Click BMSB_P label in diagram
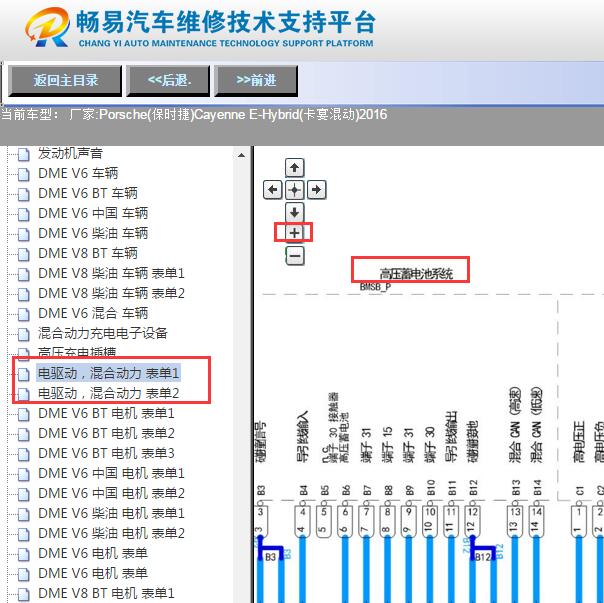The width and height of the screenshot is (604, 603). coord(375,287)
